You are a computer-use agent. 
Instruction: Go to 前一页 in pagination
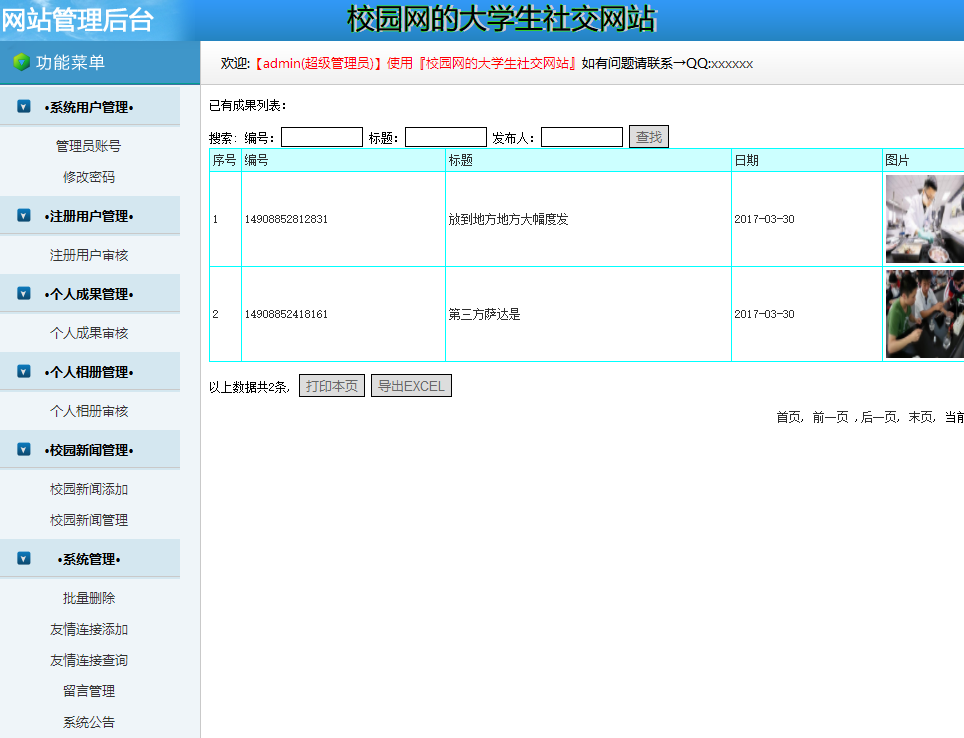830,418
